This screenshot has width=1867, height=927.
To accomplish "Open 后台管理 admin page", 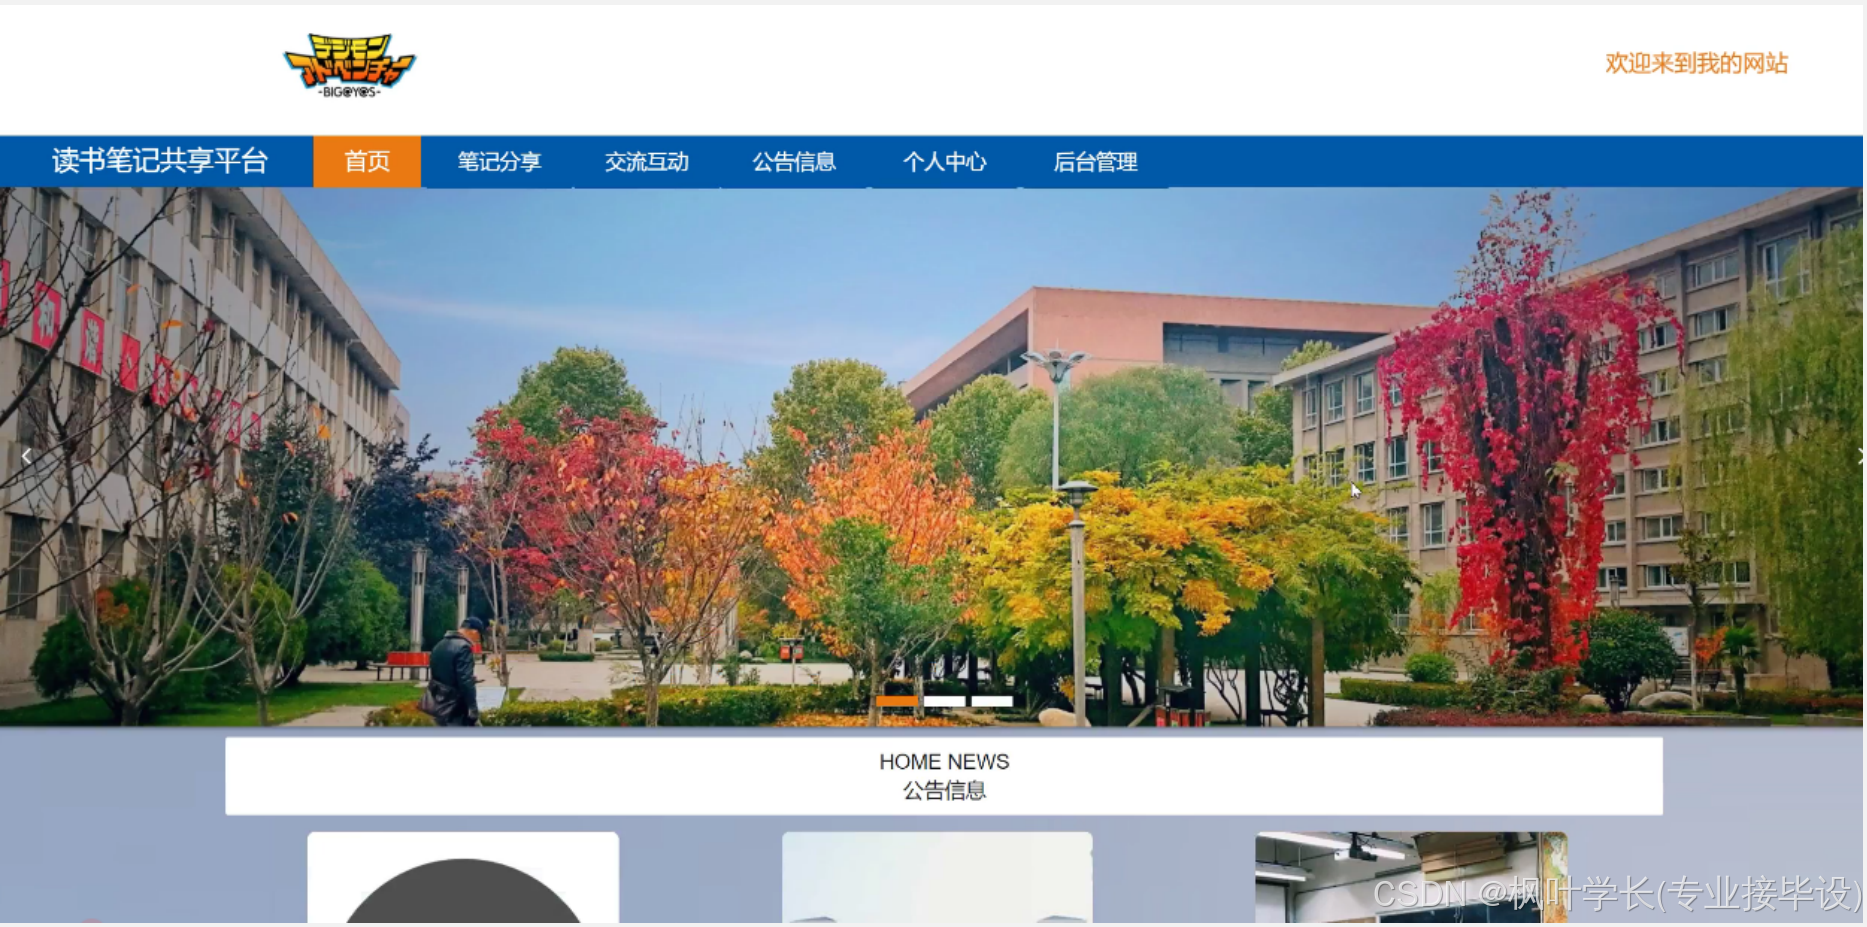I will point(1095,162).
